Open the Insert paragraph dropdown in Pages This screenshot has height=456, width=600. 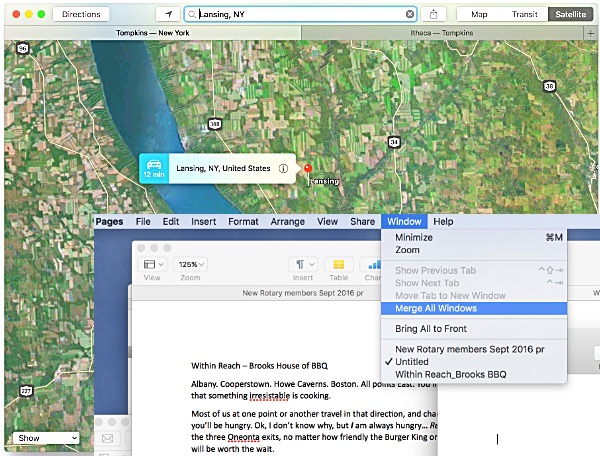coord(302,265)
